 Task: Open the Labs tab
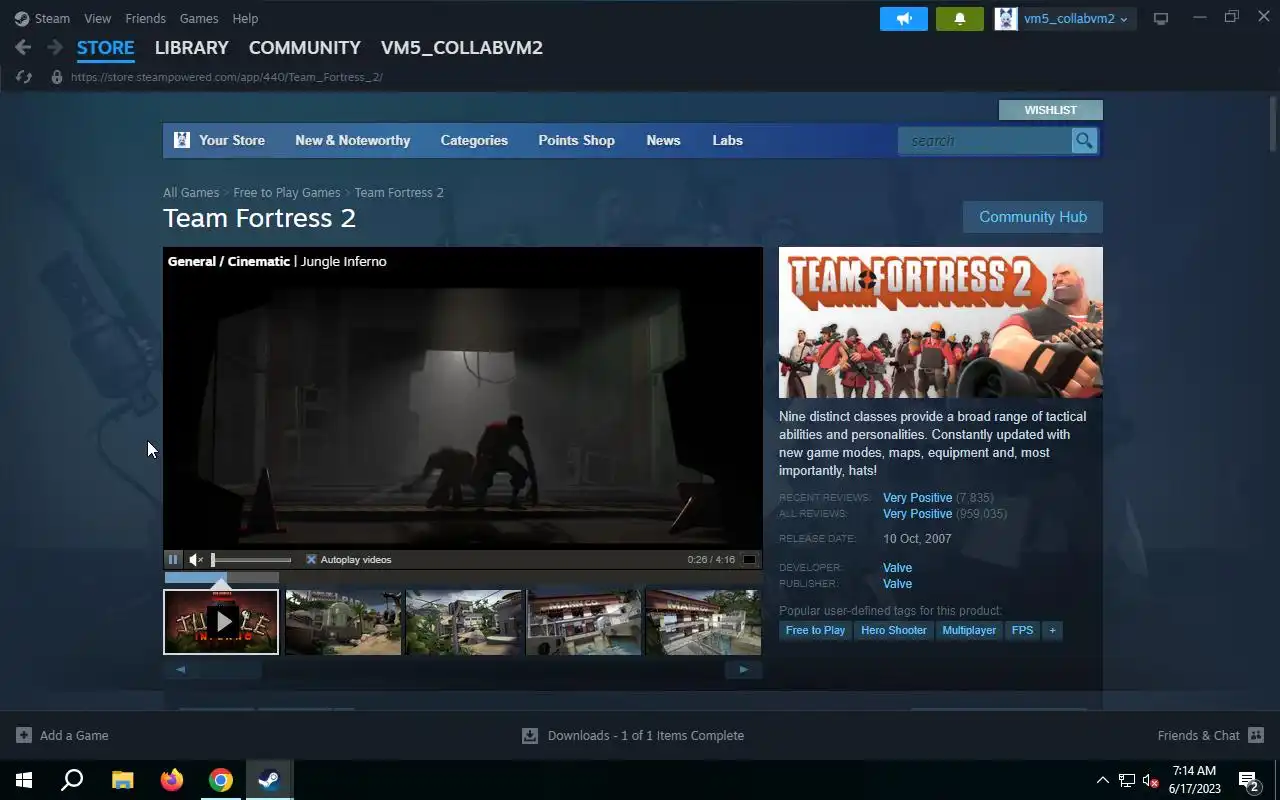click(728, 141)
